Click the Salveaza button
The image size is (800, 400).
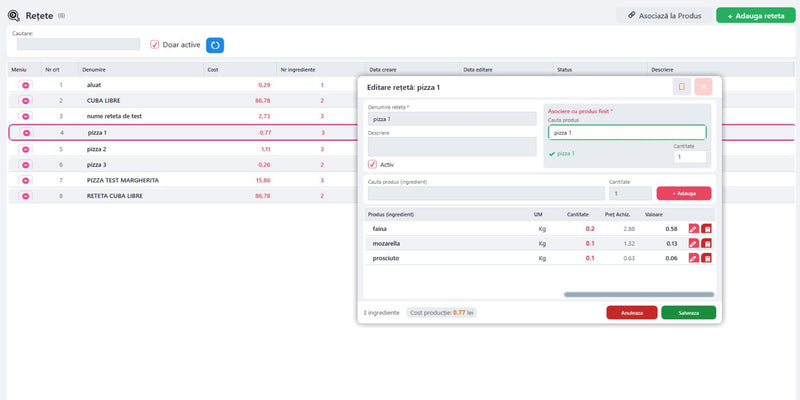[x=689, y=313]
